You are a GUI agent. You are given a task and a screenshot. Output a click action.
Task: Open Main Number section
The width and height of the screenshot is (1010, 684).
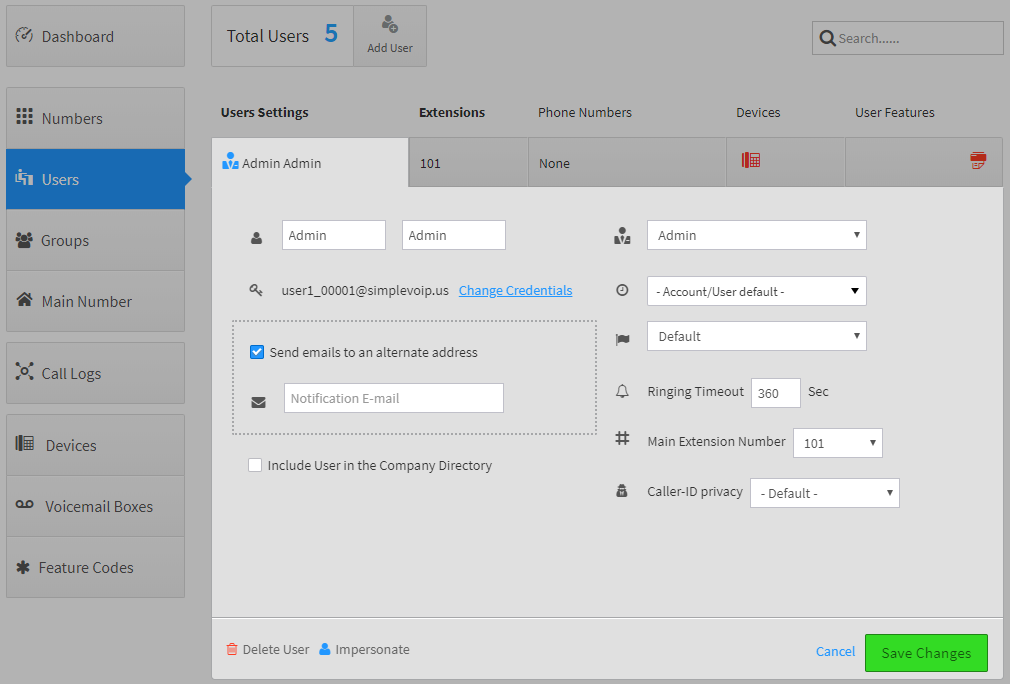(x=95, y=301)
